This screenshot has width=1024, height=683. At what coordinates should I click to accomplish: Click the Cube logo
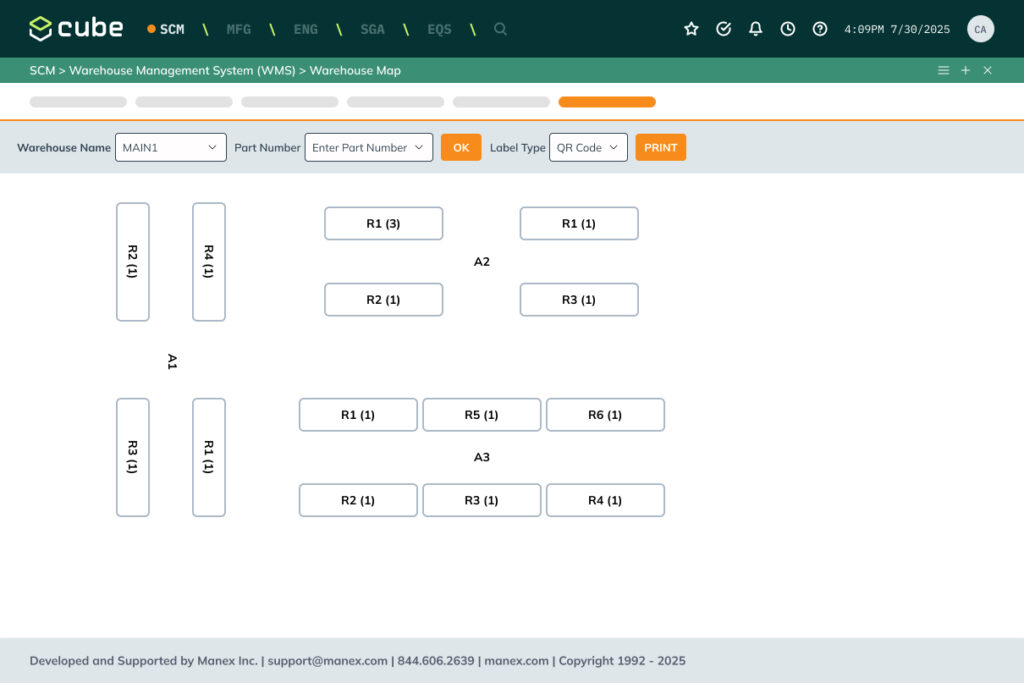[76, 29]
